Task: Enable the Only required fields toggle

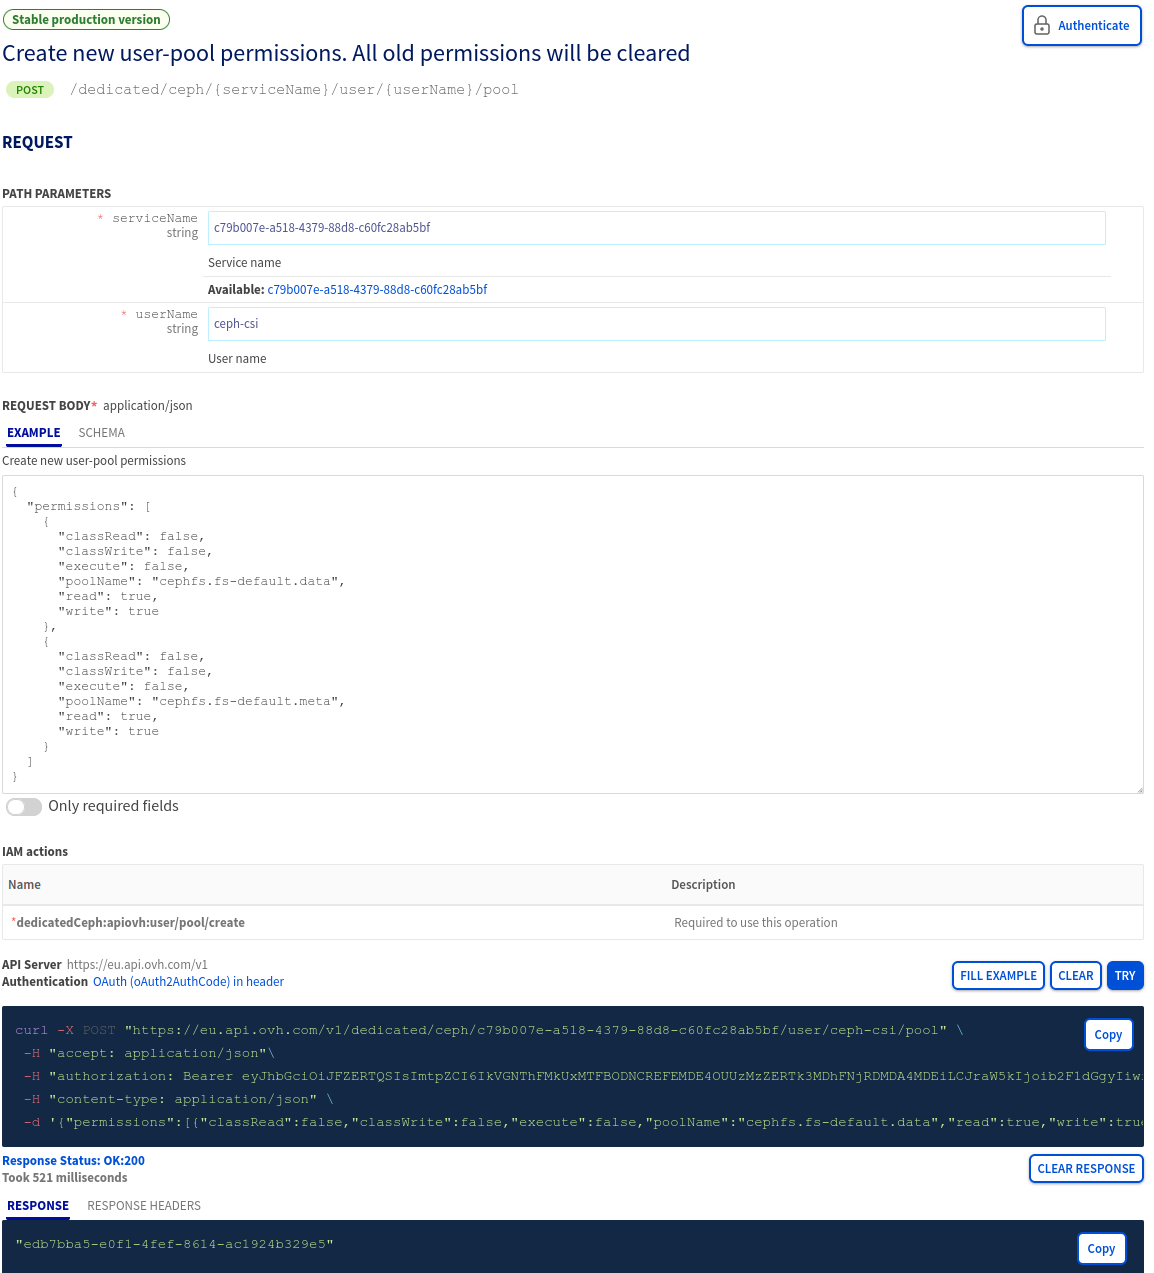Action: [x=23, y=806]
